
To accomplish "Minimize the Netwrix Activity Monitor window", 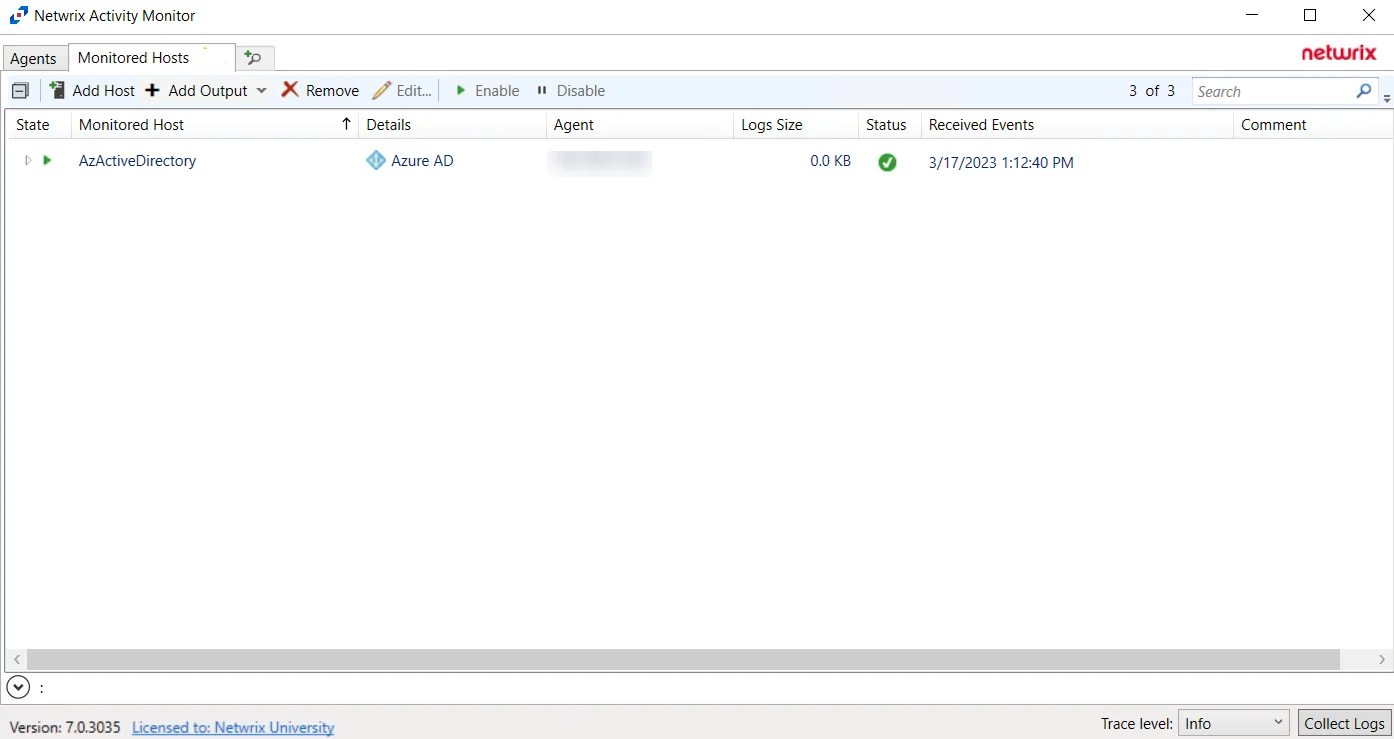I will (1251, 15).
